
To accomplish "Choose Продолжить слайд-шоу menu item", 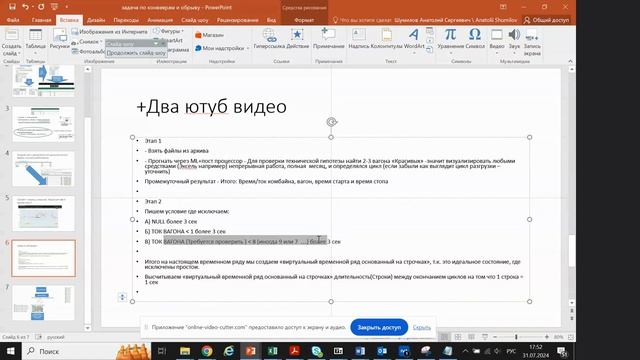I will click(136, 53).
